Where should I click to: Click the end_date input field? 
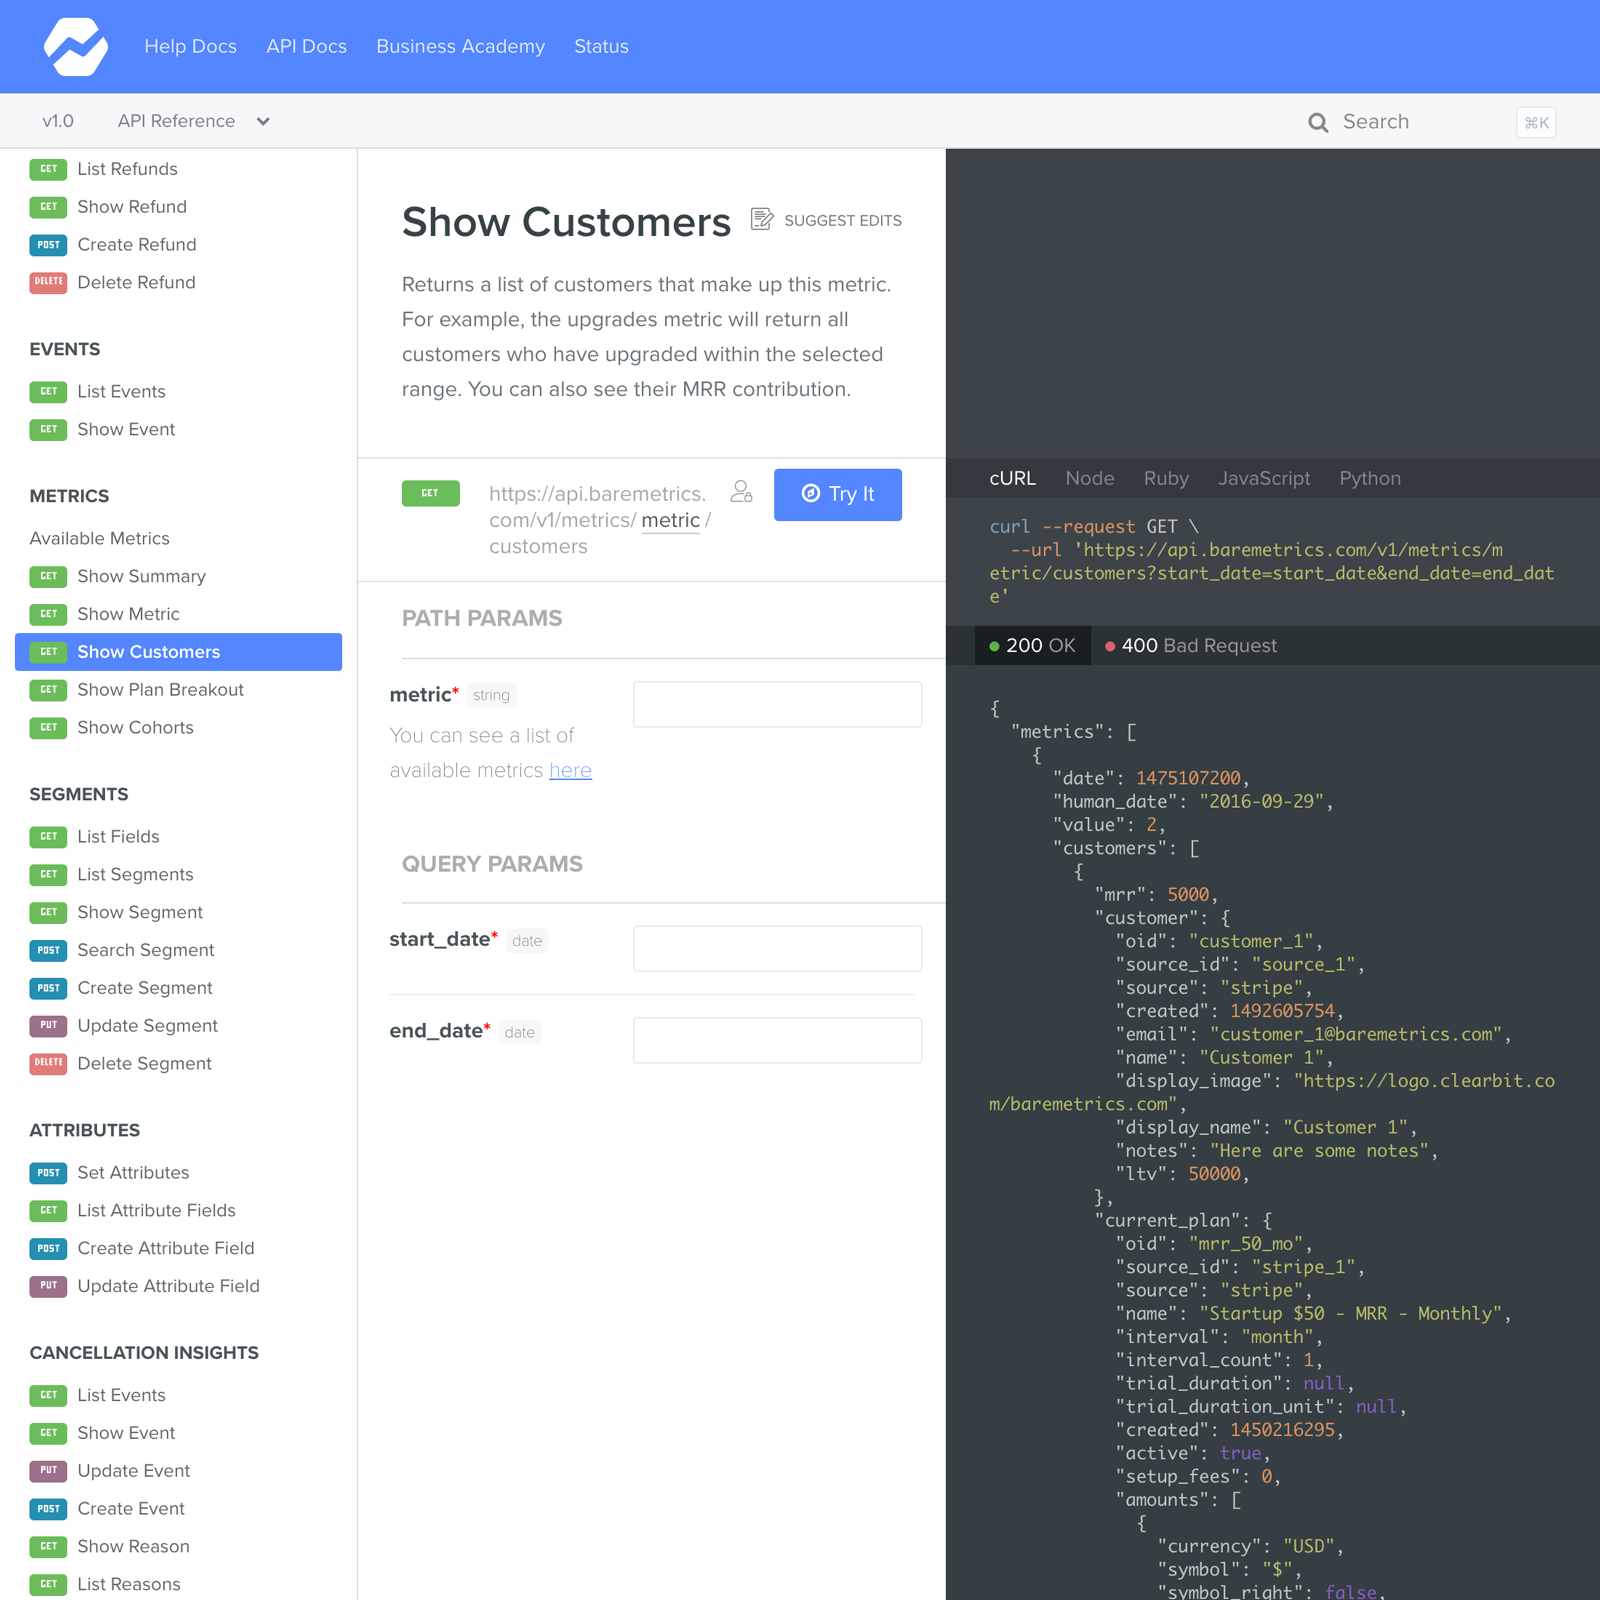(x=777, y=1040)
